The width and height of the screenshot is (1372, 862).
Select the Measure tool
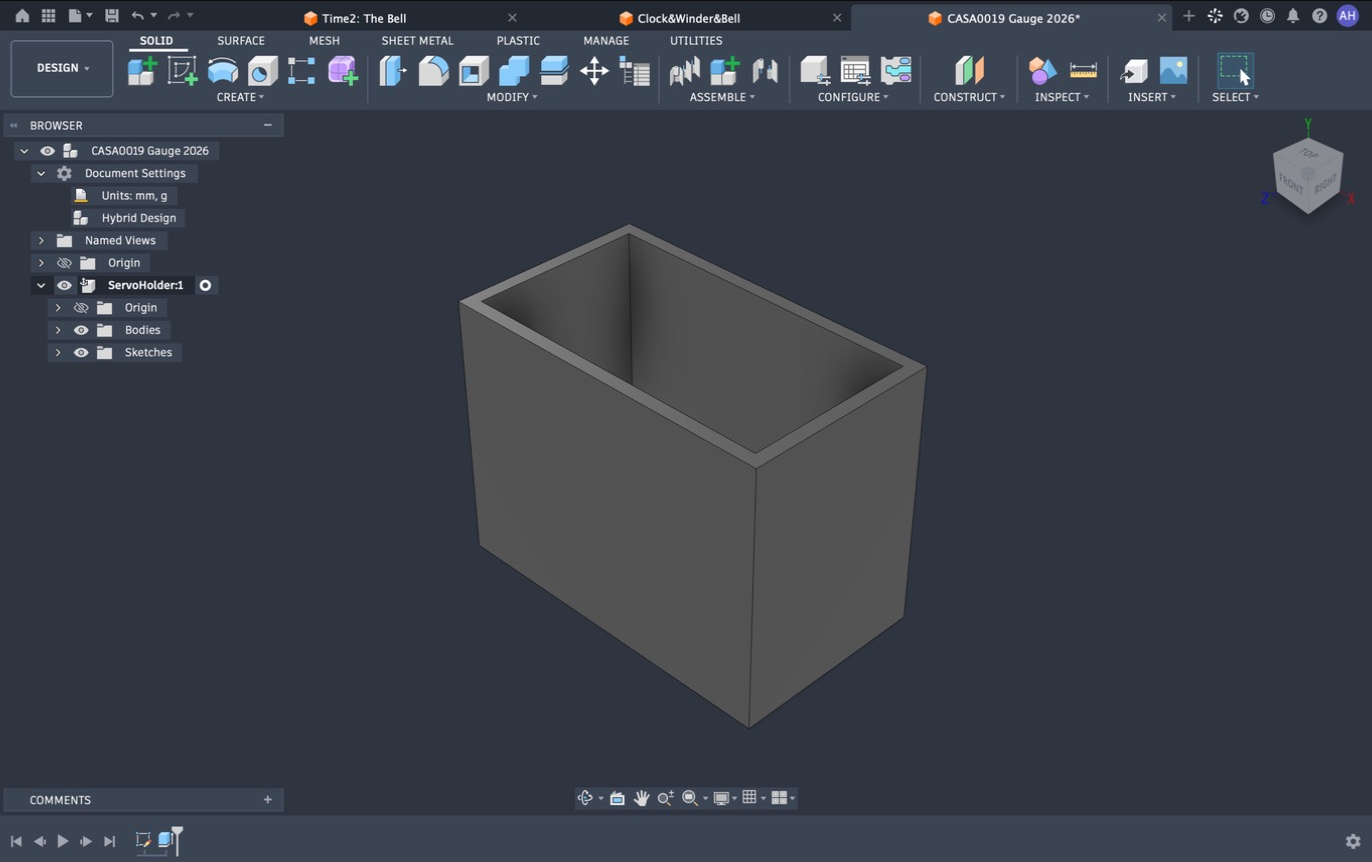coord(1083,71)
